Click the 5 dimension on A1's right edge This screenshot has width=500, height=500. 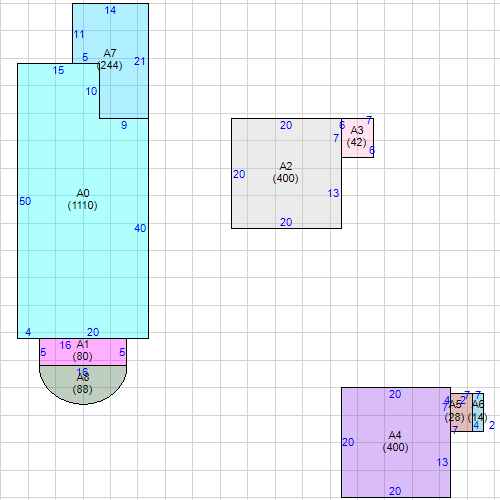click(x=122, y=352)
